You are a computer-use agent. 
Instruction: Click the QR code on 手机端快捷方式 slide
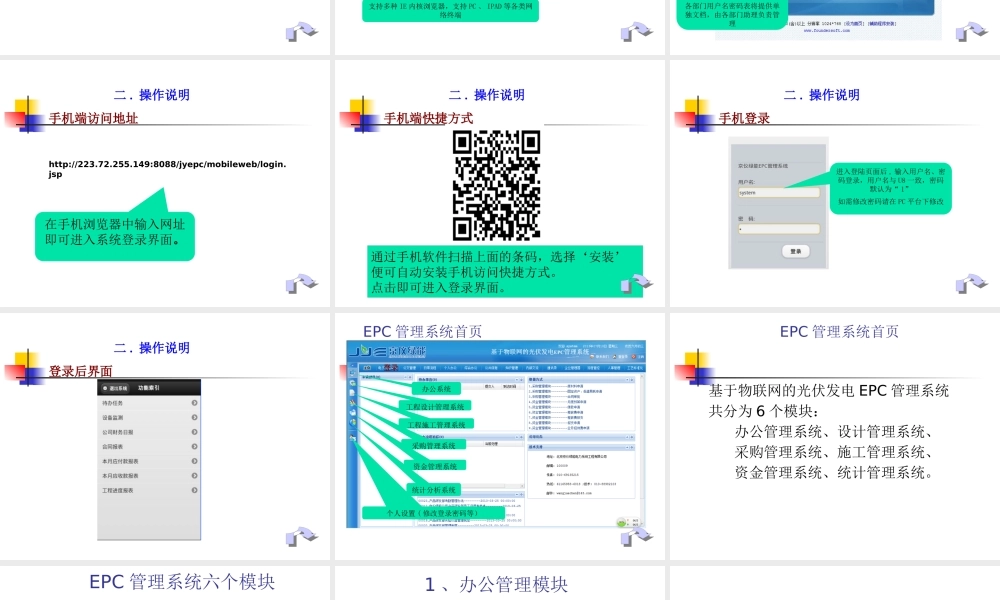496,186
